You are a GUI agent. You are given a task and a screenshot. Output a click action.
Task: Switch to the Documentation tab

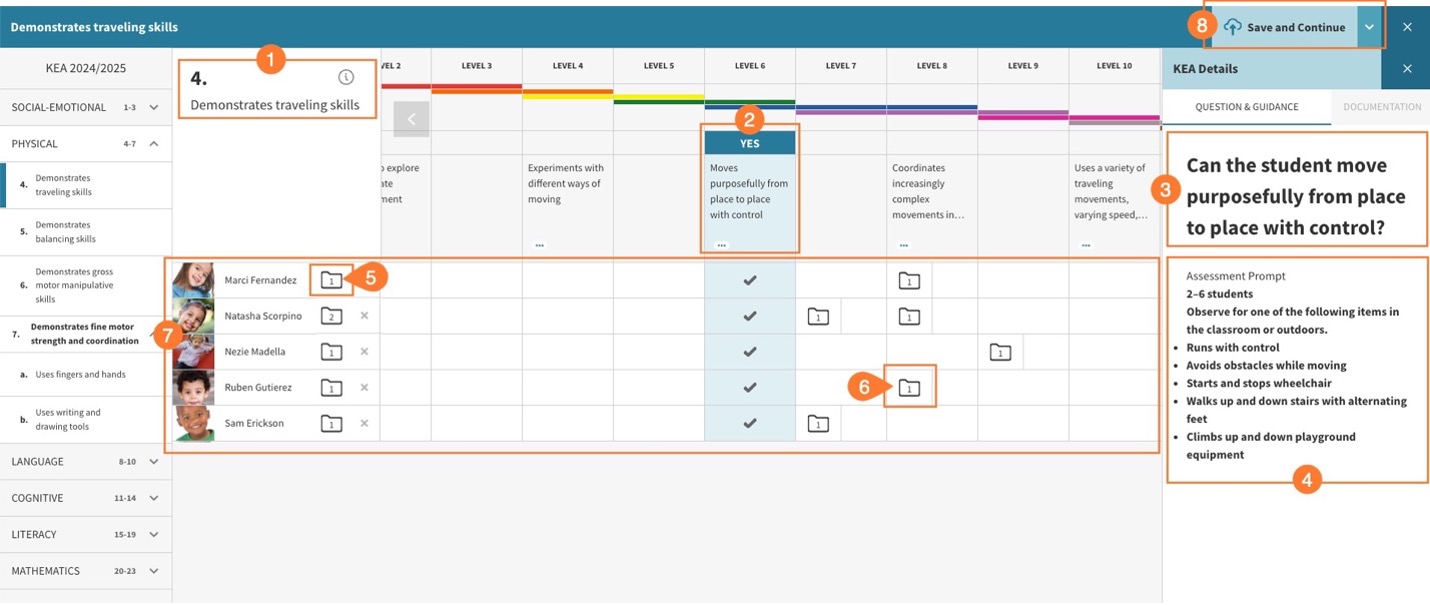[1381, 107]
